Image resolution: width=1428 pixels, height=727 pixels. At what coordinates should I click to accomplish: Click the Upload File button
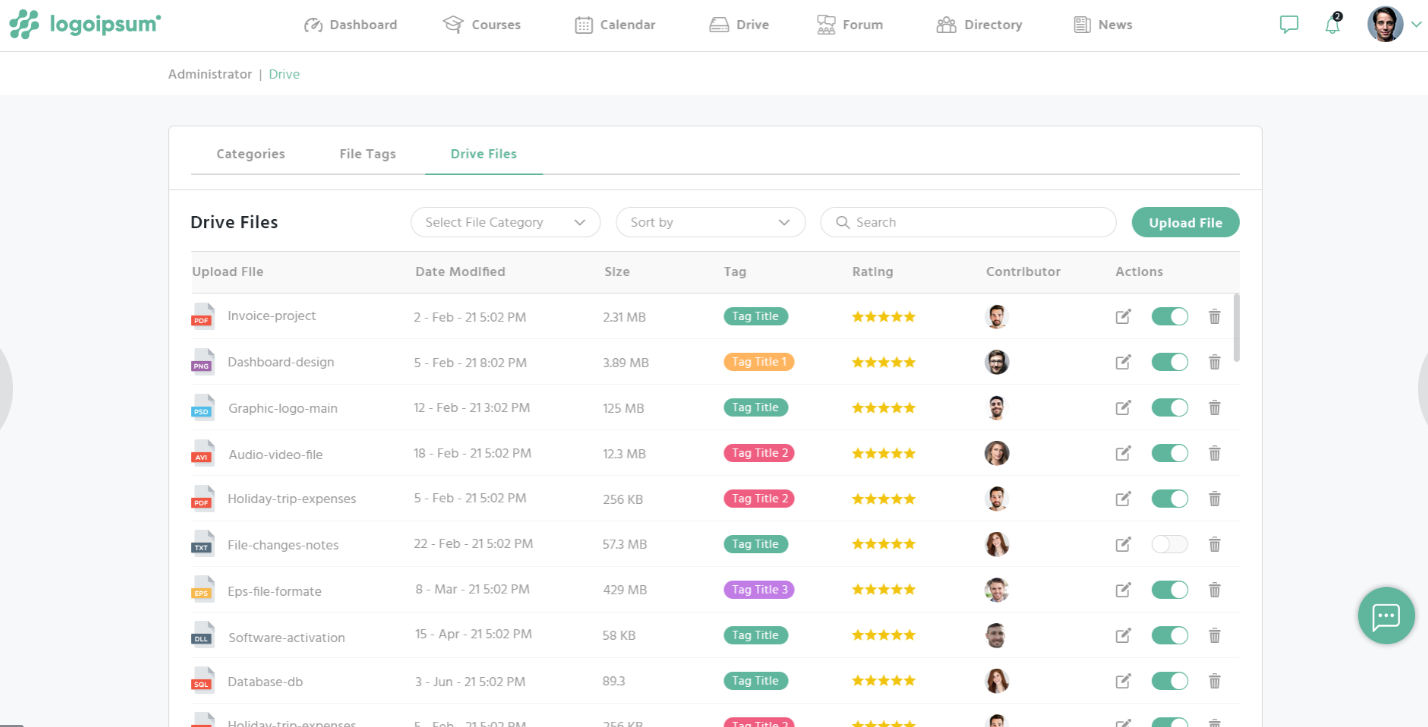[1185, 222]
